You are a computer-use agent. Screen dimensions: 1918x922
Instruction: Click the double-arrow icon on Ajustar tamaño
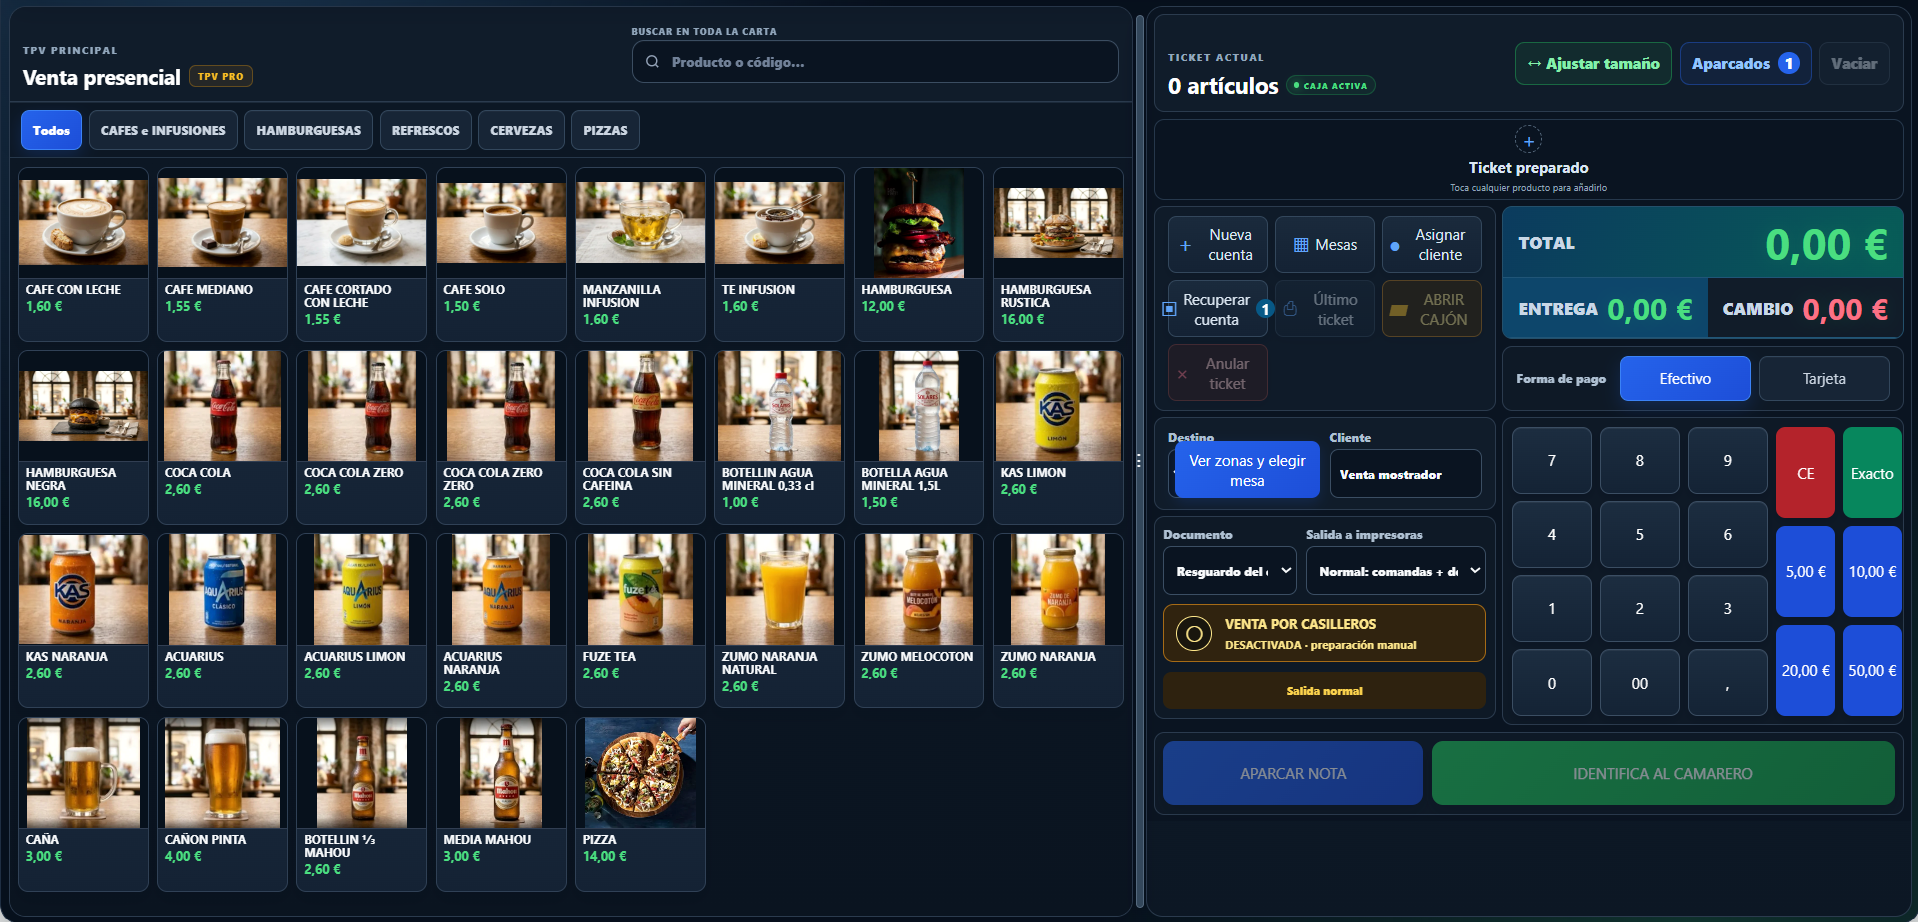pyautogui.click(x=1534, y=64)
